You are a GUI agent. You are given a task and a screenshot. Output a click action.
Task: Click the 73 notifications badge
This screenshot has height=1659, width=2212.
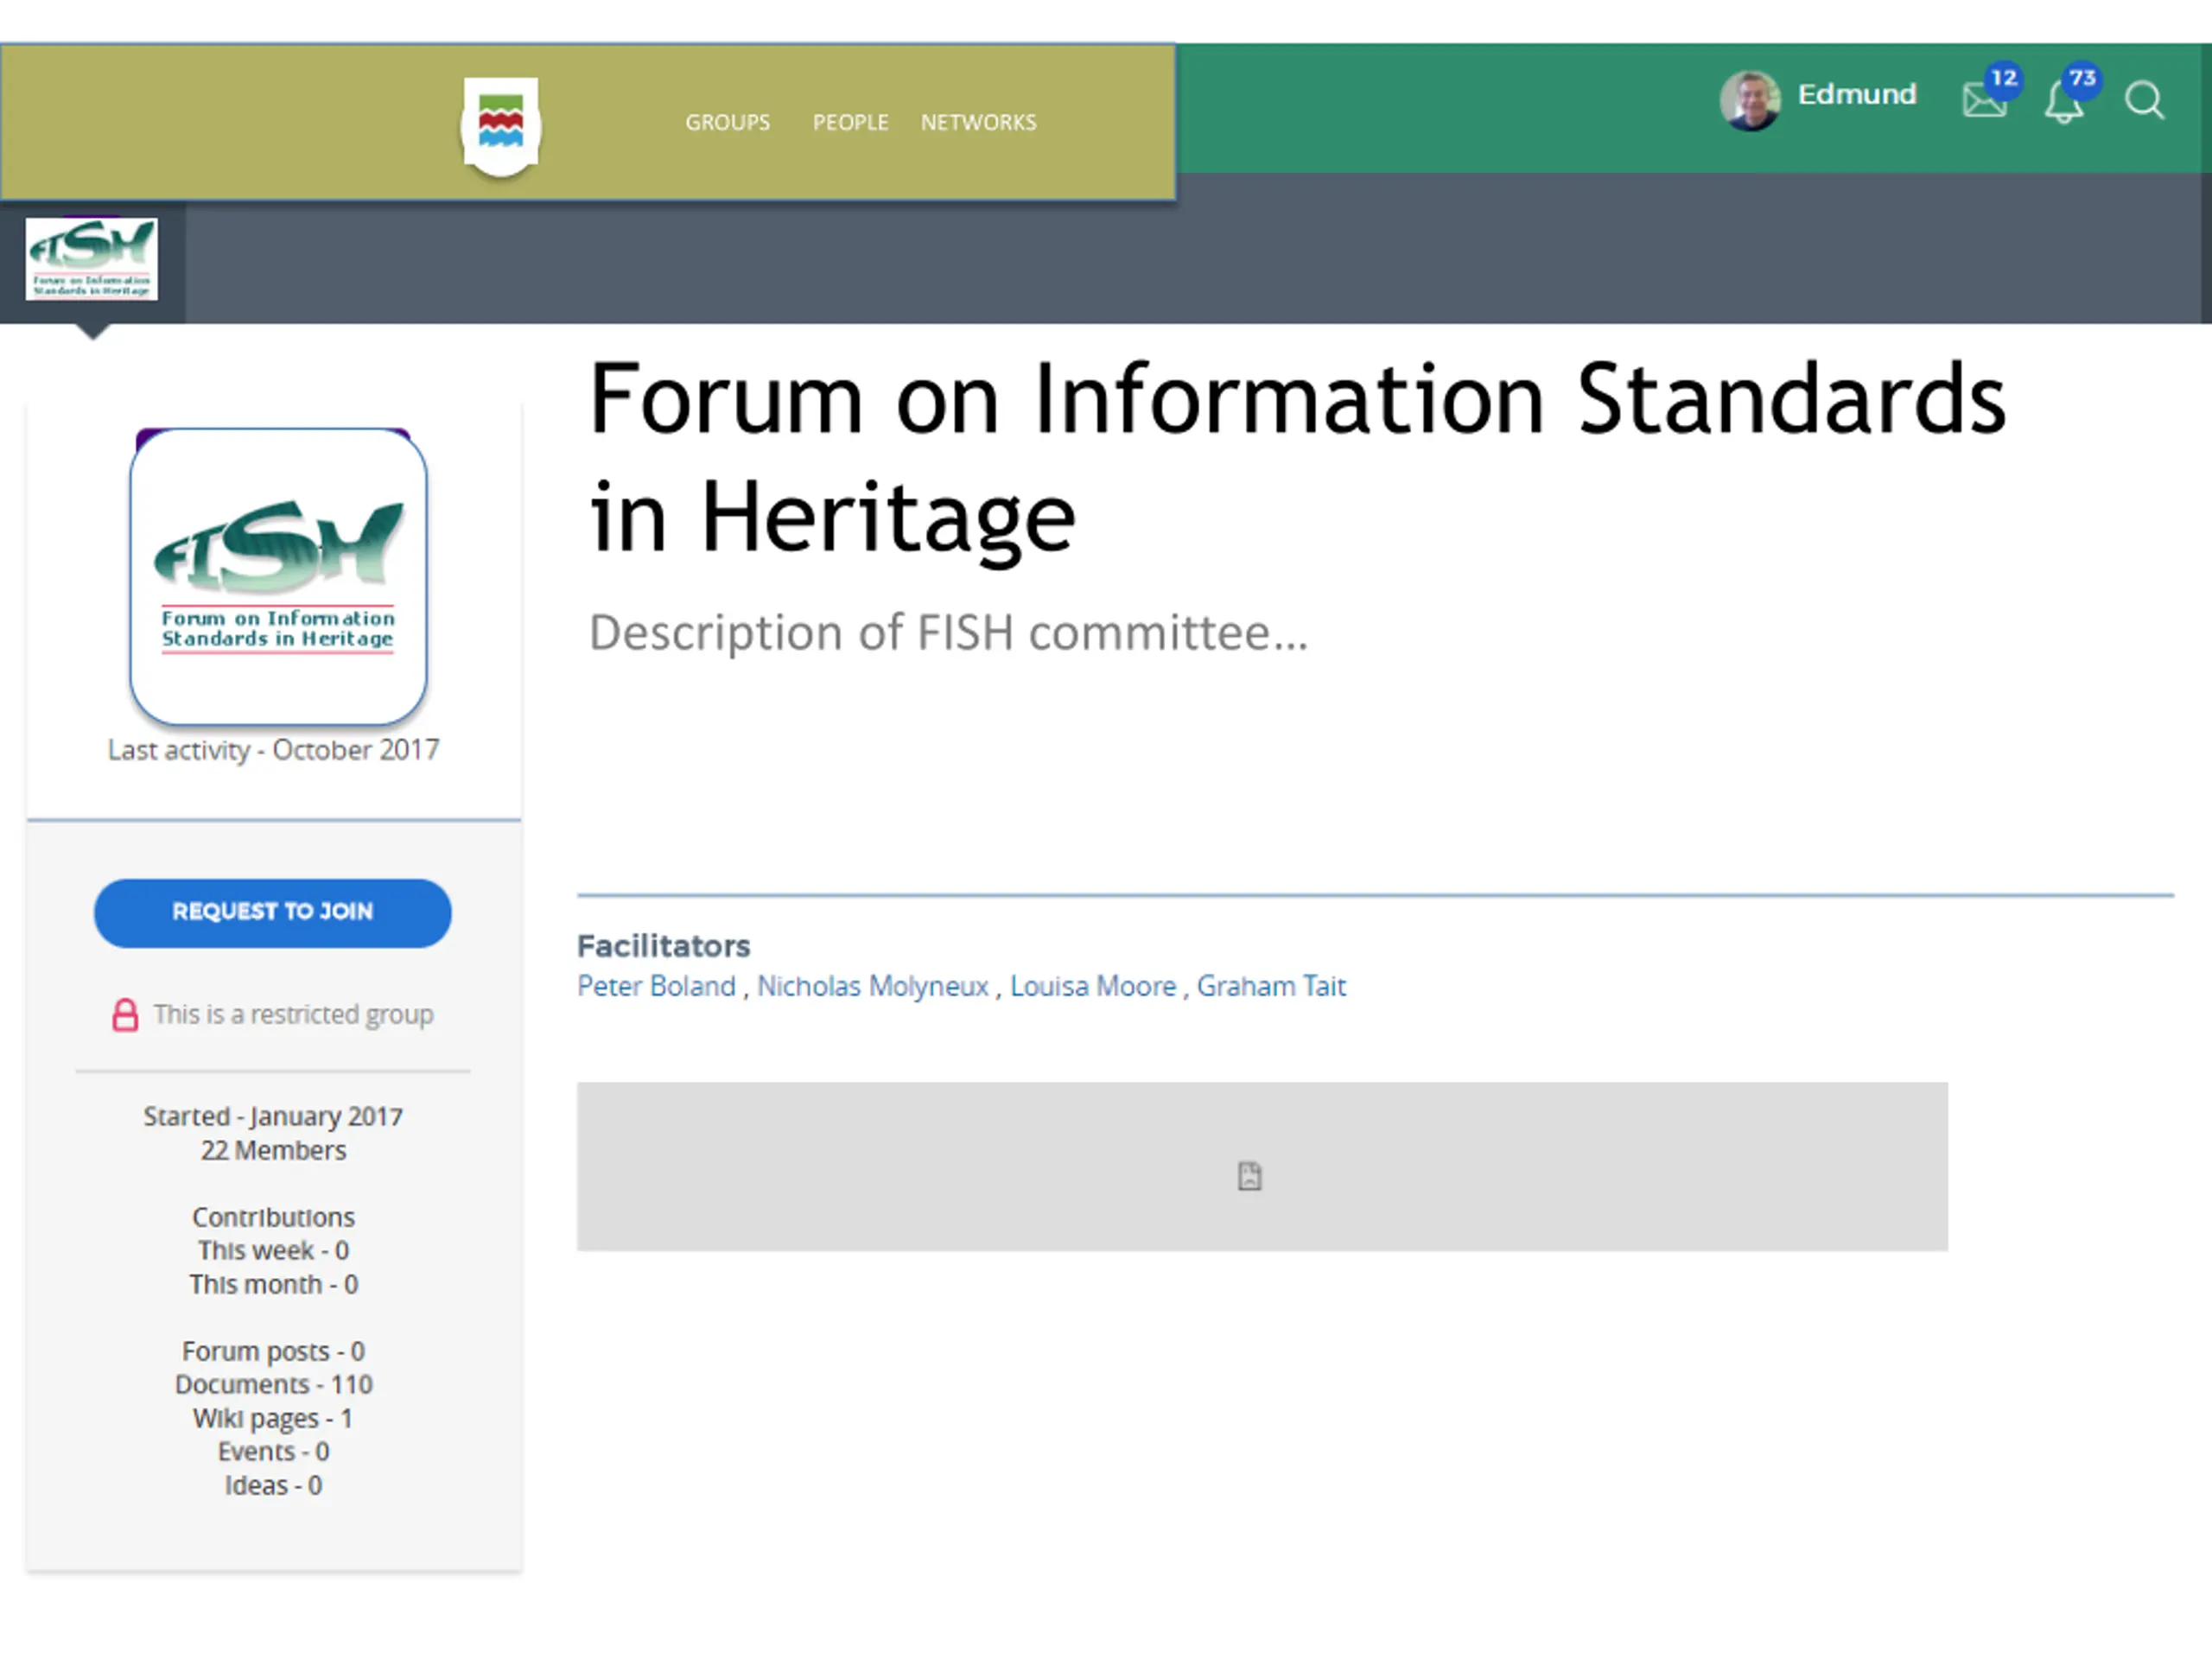2082,78
